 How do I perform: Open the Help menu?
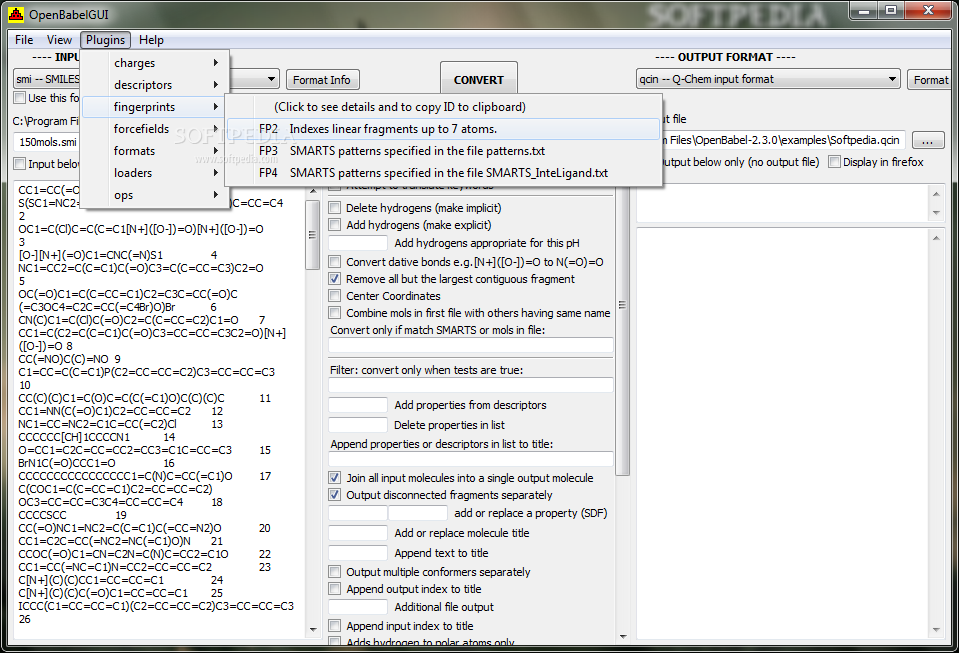pyautogui.click(x=151, y=40)
